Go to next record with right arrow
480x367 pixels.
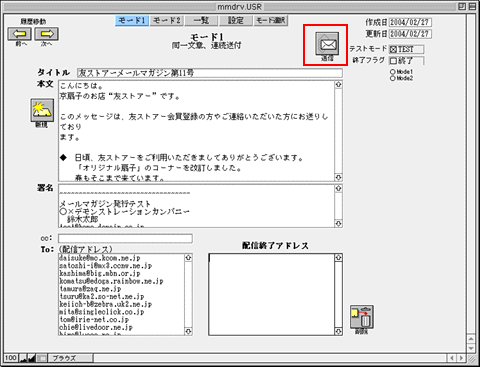point(47,34)
